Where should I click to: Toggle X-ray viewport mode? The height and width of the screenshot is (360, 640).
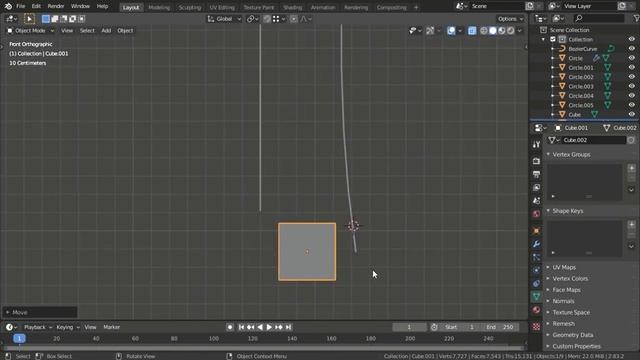coord(472,31)
